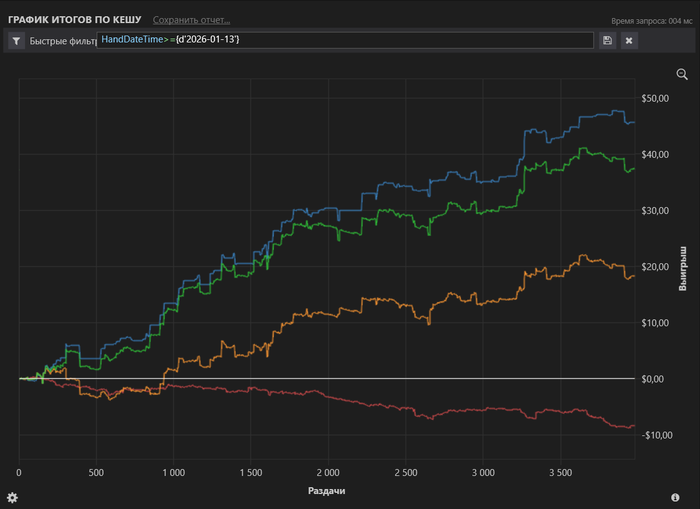The height and width of the screenshot is (509, 700).
Task: Click the Выигрыш vertical axis label
Action: pos(684,267)
